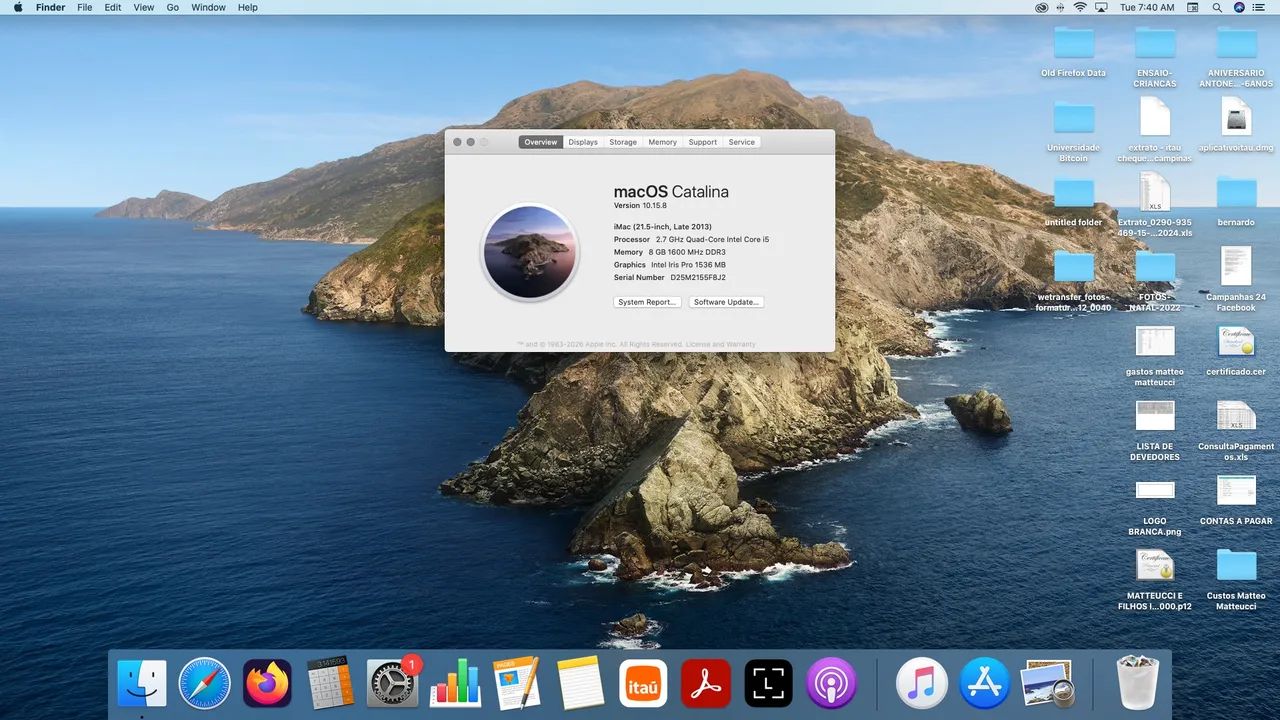This screenshot has width=1280, height=720.
Task: Switch to the Storage tab
Action: (623, 142)
